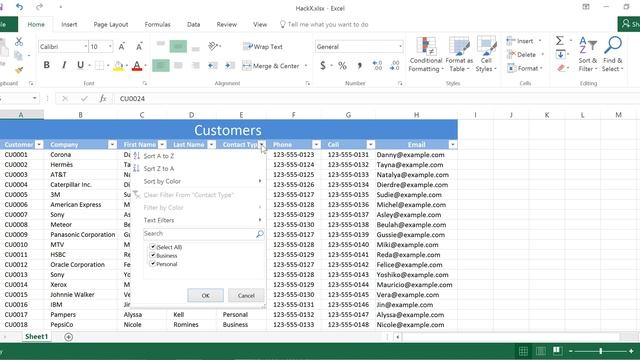Screen dimensions: 640x360
Task: Open the Last Name column filter dropdown
Action: (211, 144)
